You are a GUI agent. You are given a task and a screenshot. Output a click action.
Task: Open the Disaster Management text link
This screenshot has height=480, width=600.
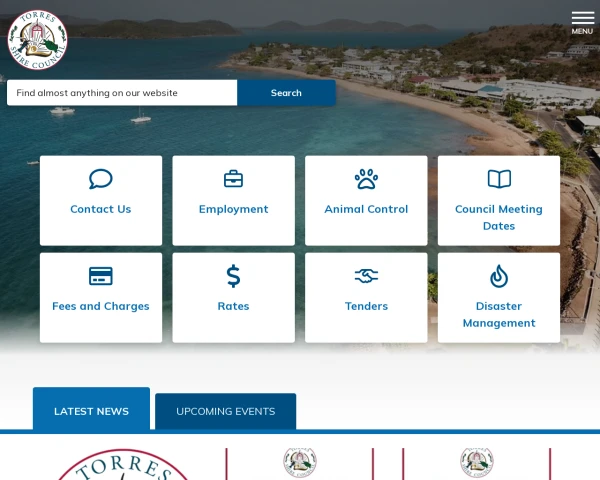[x=499, y=315]
